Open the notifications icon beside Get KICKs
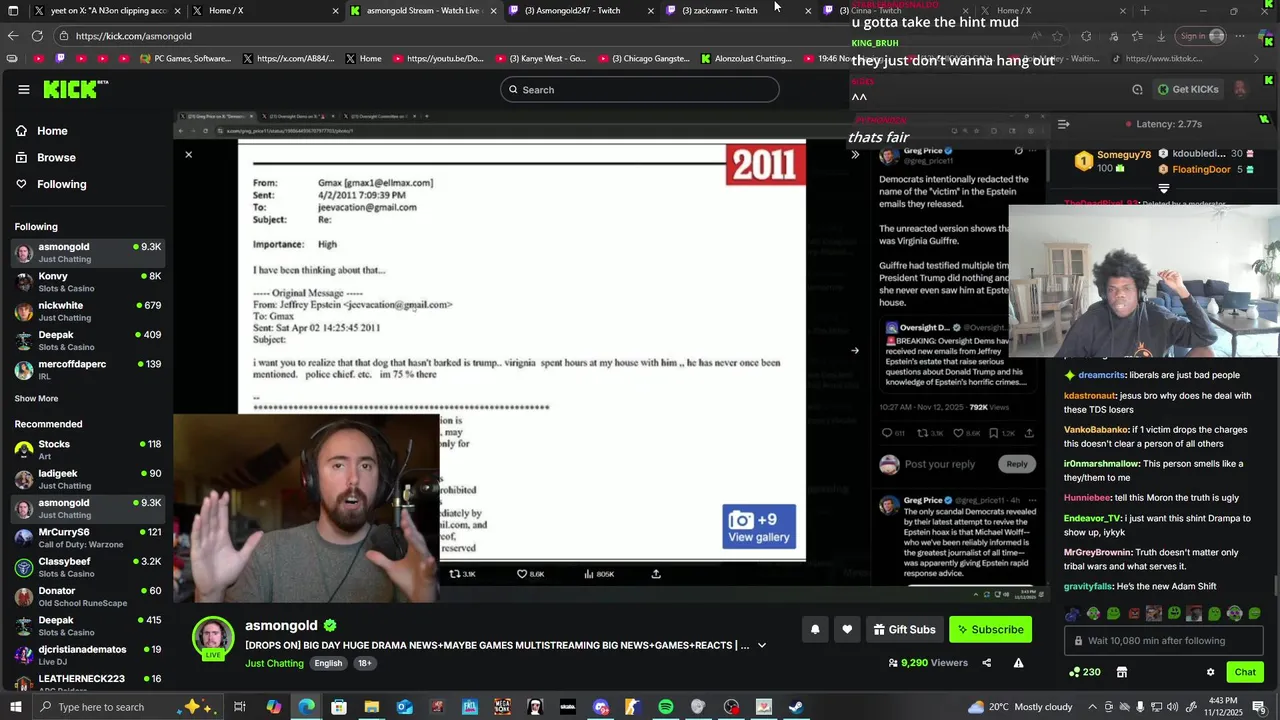 coord(1137,90)
